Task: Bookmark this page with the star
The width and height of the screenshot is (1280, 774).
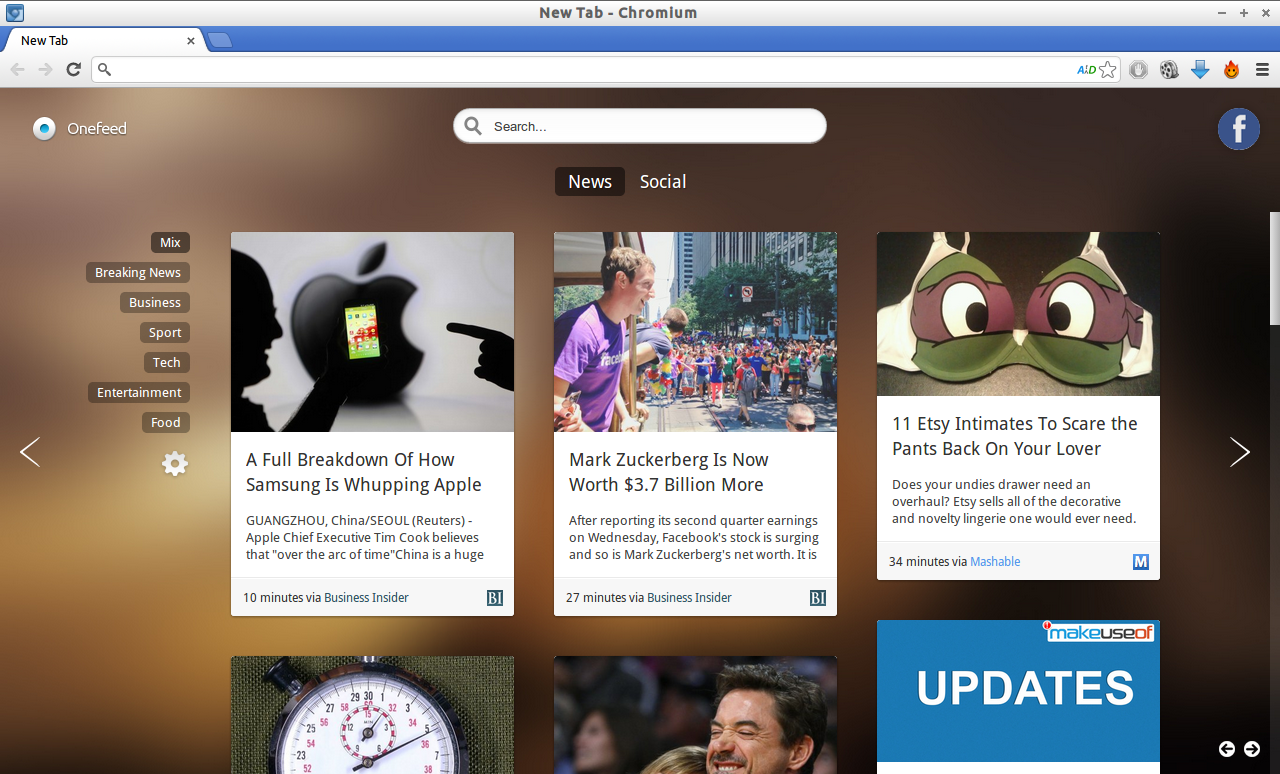Action: (1107, 70)
